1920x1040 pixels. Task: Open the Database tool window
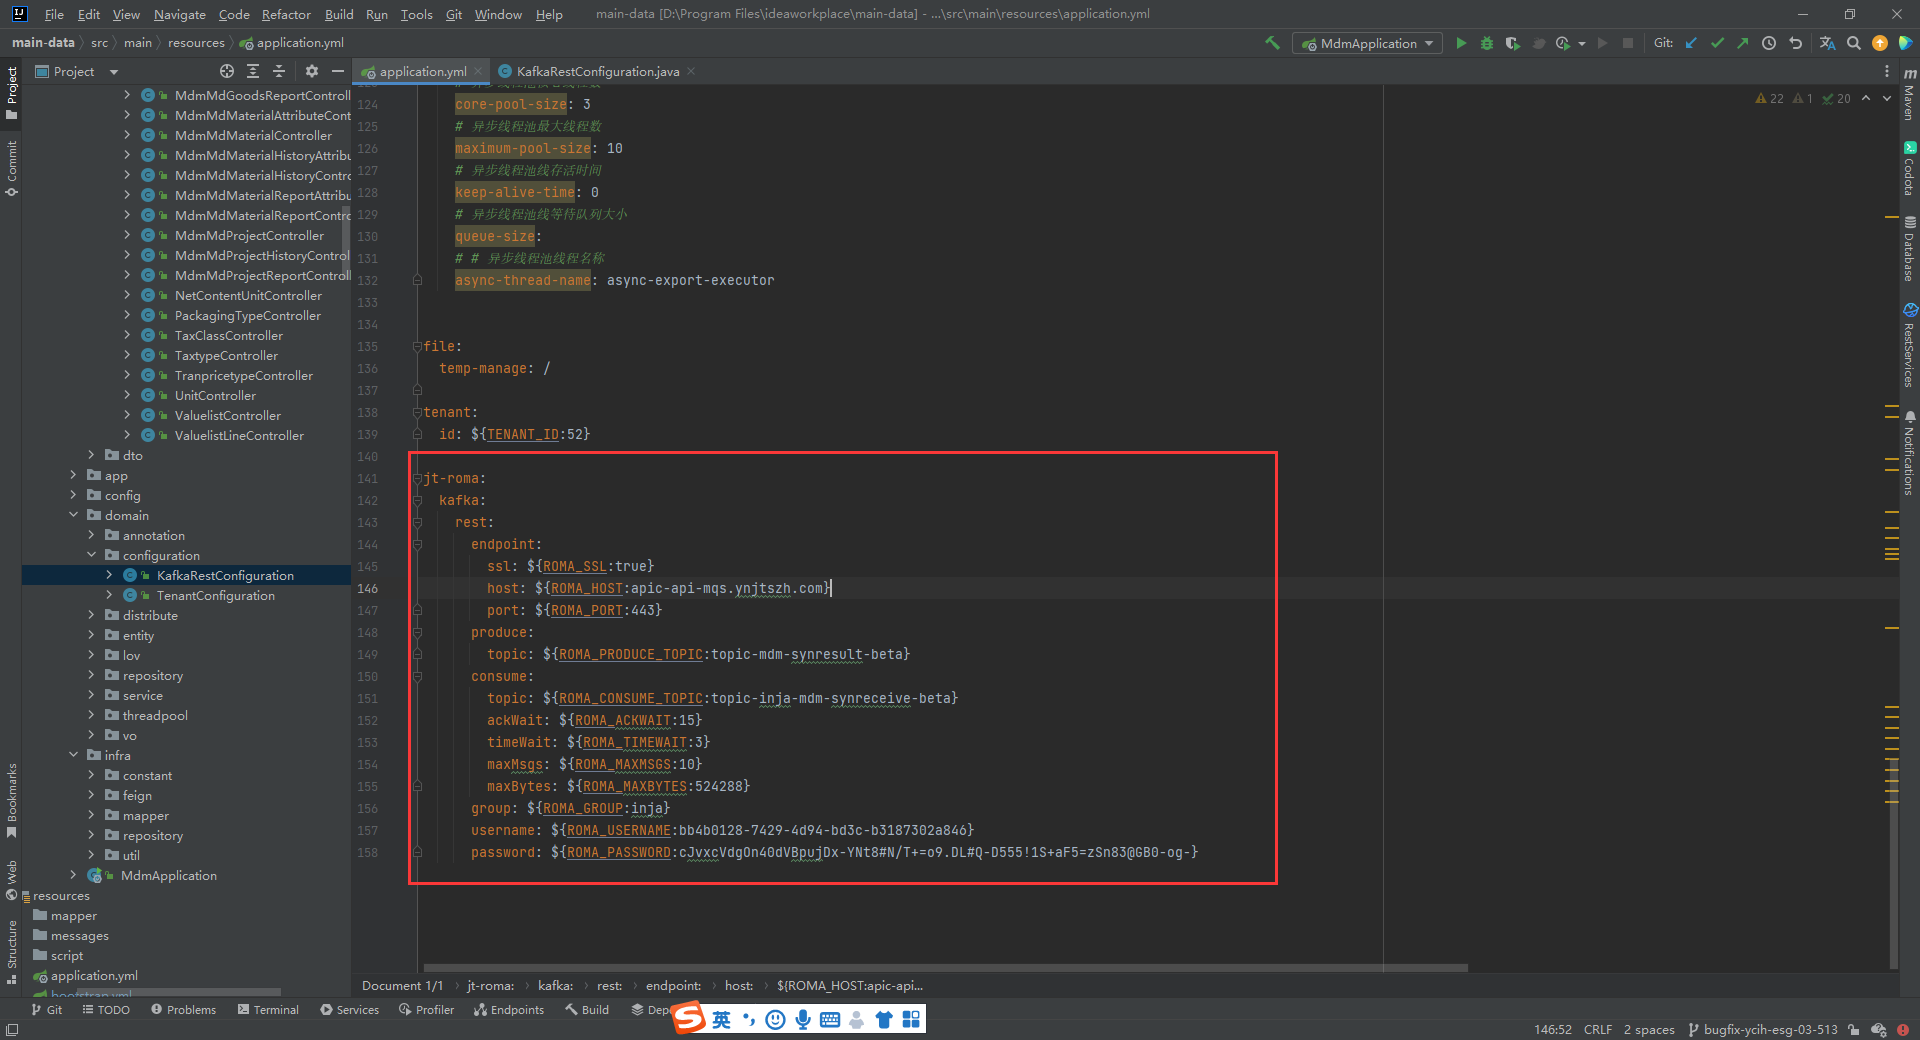[x=1909, y=248]
